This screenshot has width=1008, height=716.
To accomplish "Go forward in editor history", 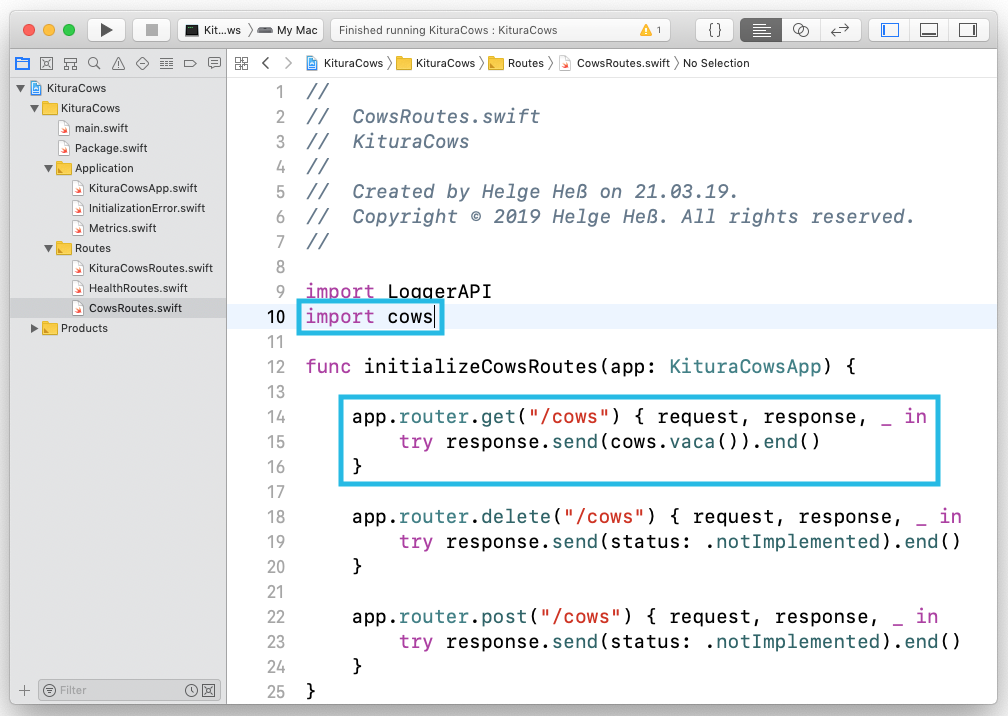I will pos(289,63).
